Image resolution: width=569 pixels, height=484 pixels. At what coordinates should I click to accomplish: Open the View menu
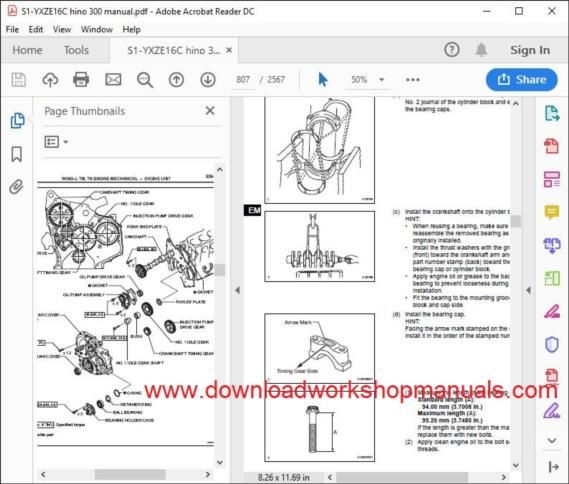[62, 29]
